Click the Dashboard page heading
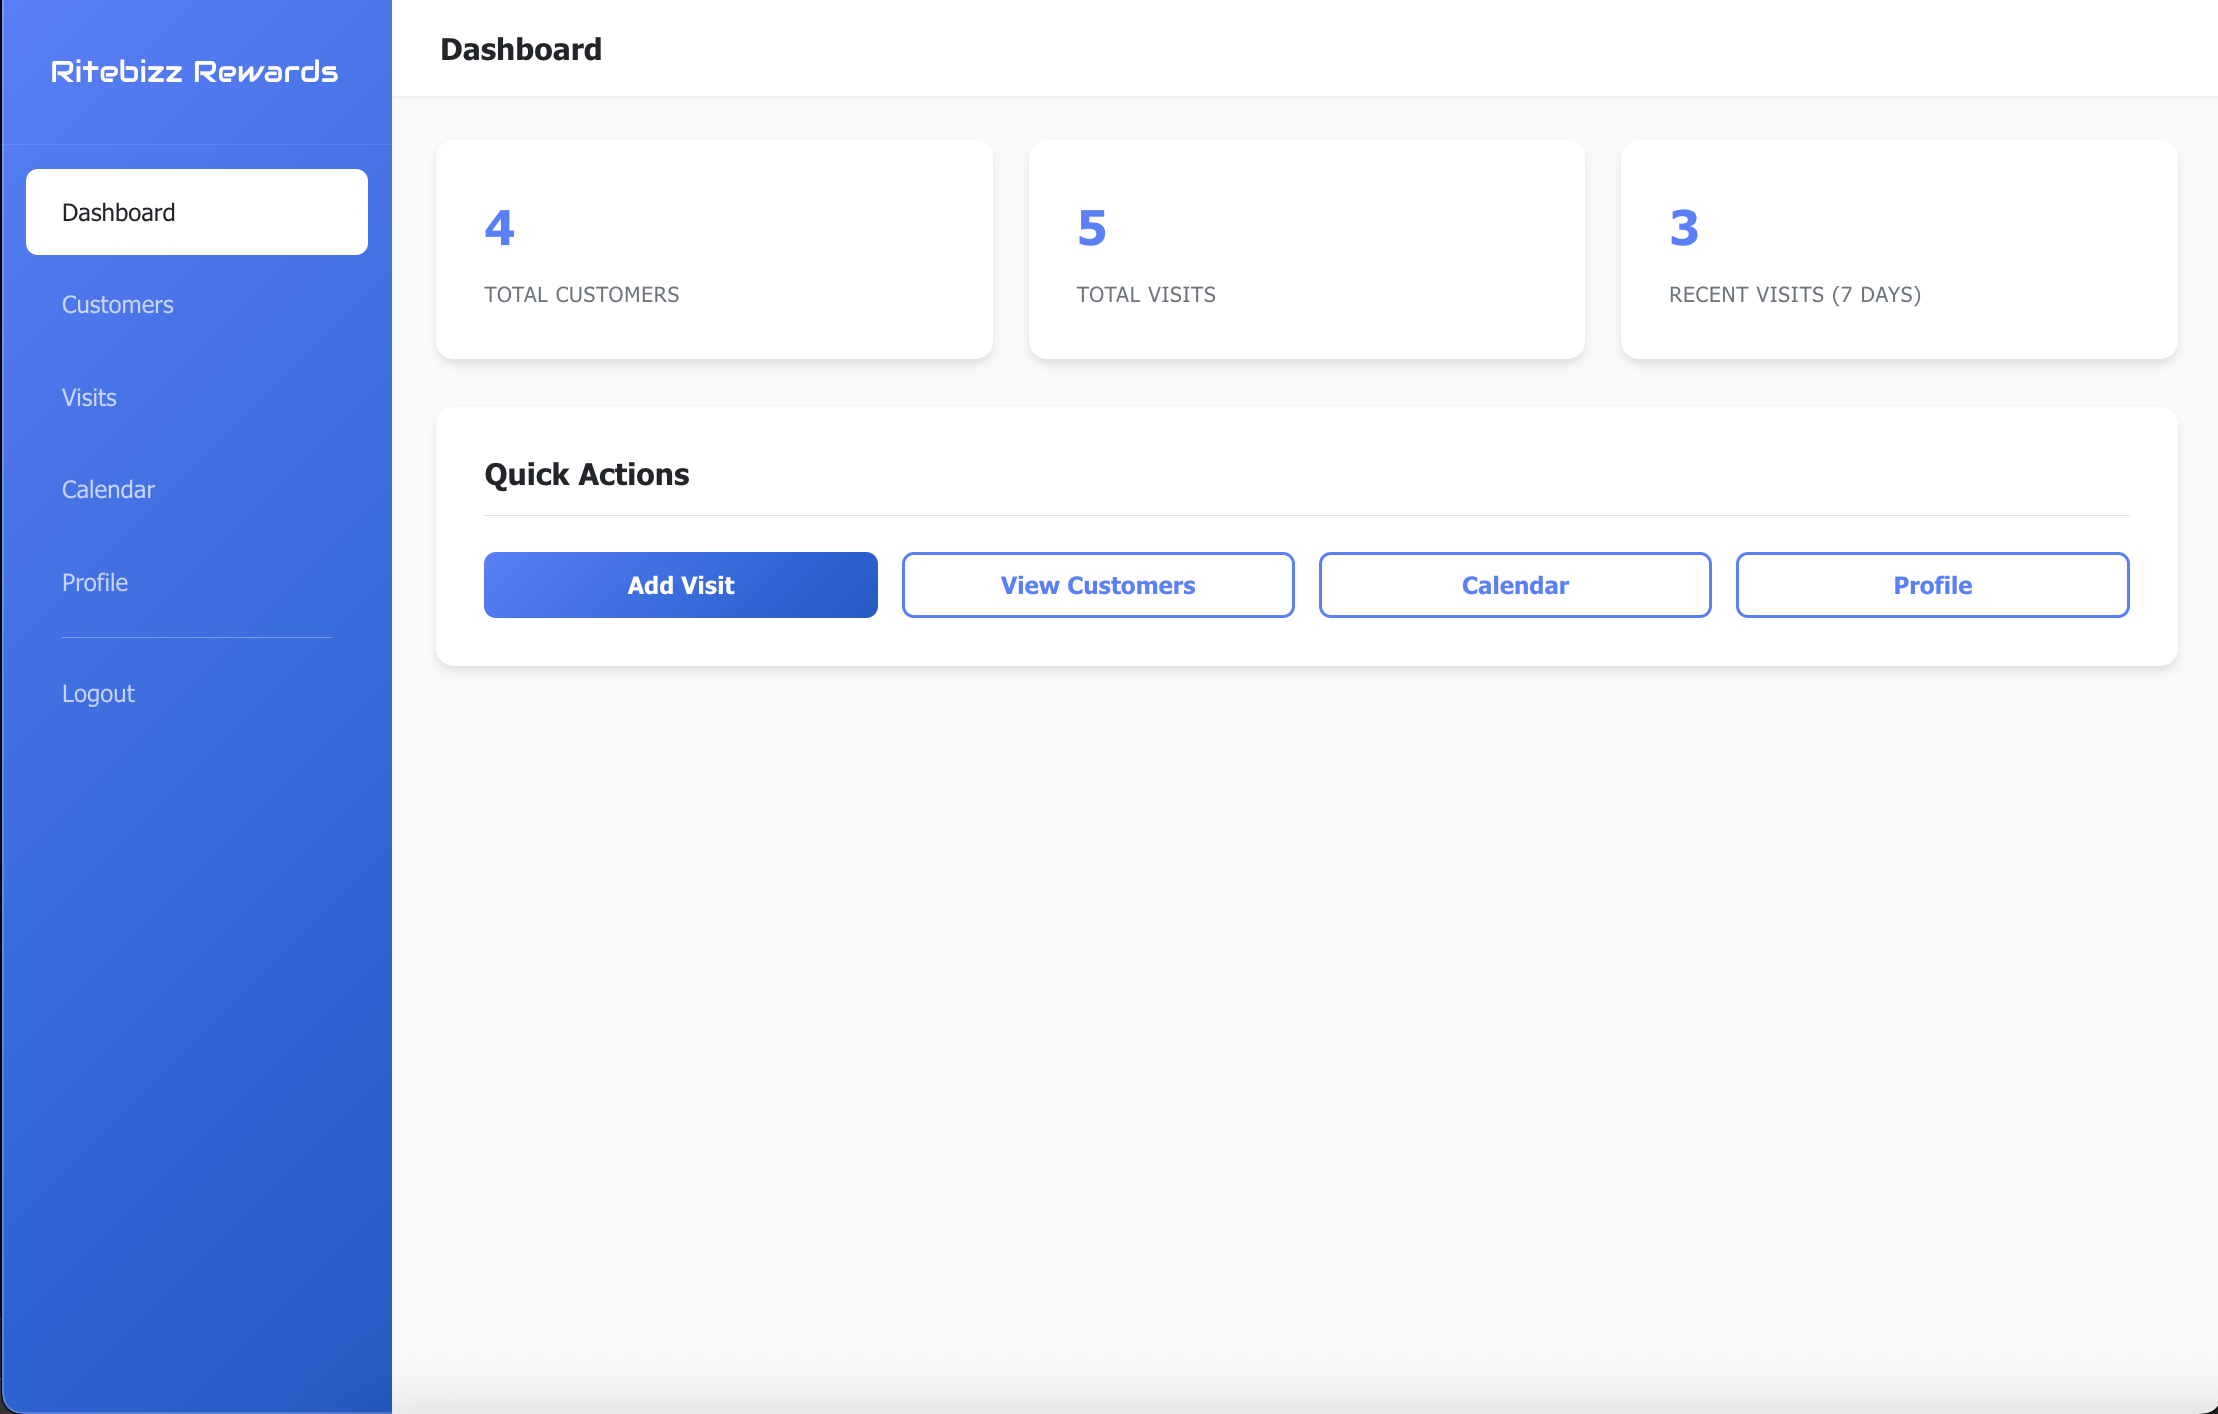Viewport: 2218px width, 1414px height. coord(521,49)
